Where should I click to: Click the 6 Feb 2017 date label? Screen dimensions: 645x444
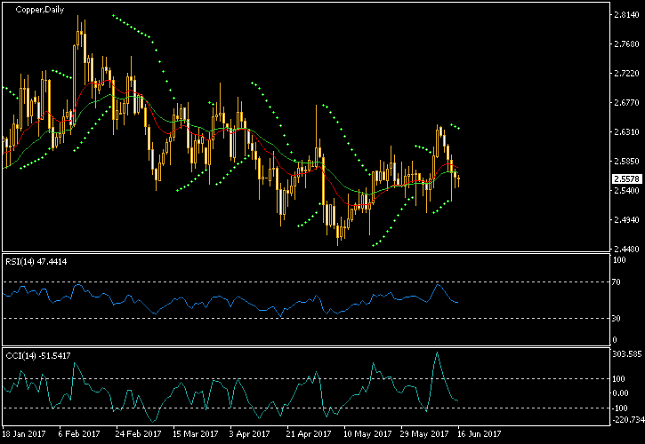79,434
